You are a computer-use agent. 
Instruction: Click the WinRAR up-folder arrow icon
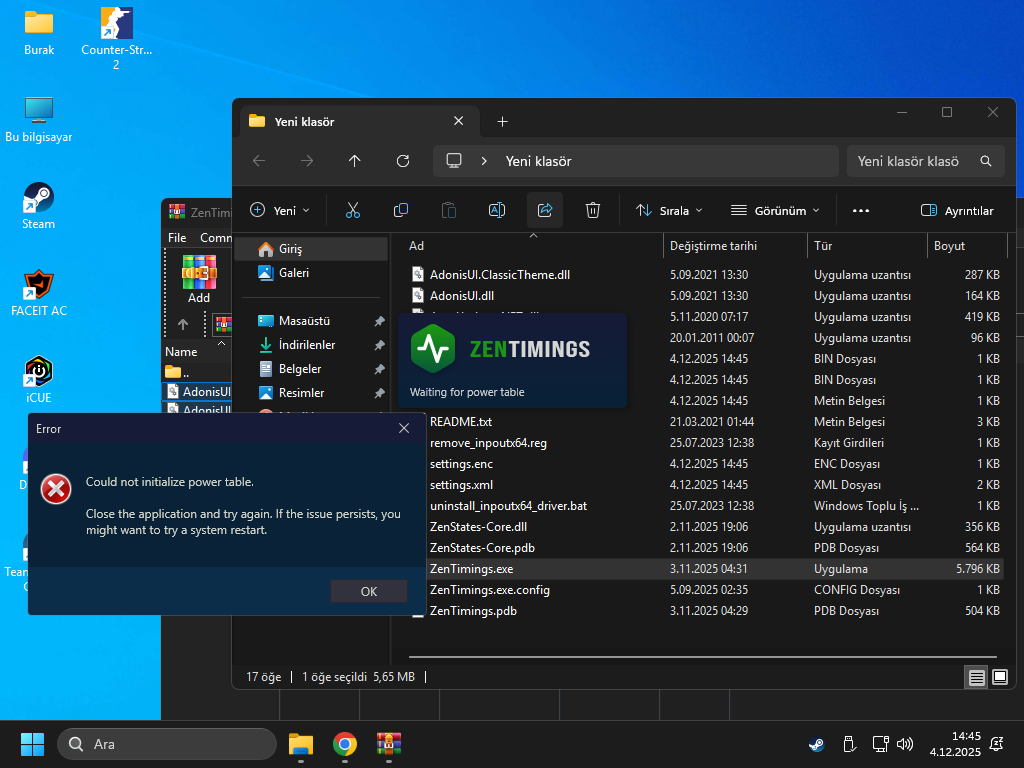[x=183, y=324]
